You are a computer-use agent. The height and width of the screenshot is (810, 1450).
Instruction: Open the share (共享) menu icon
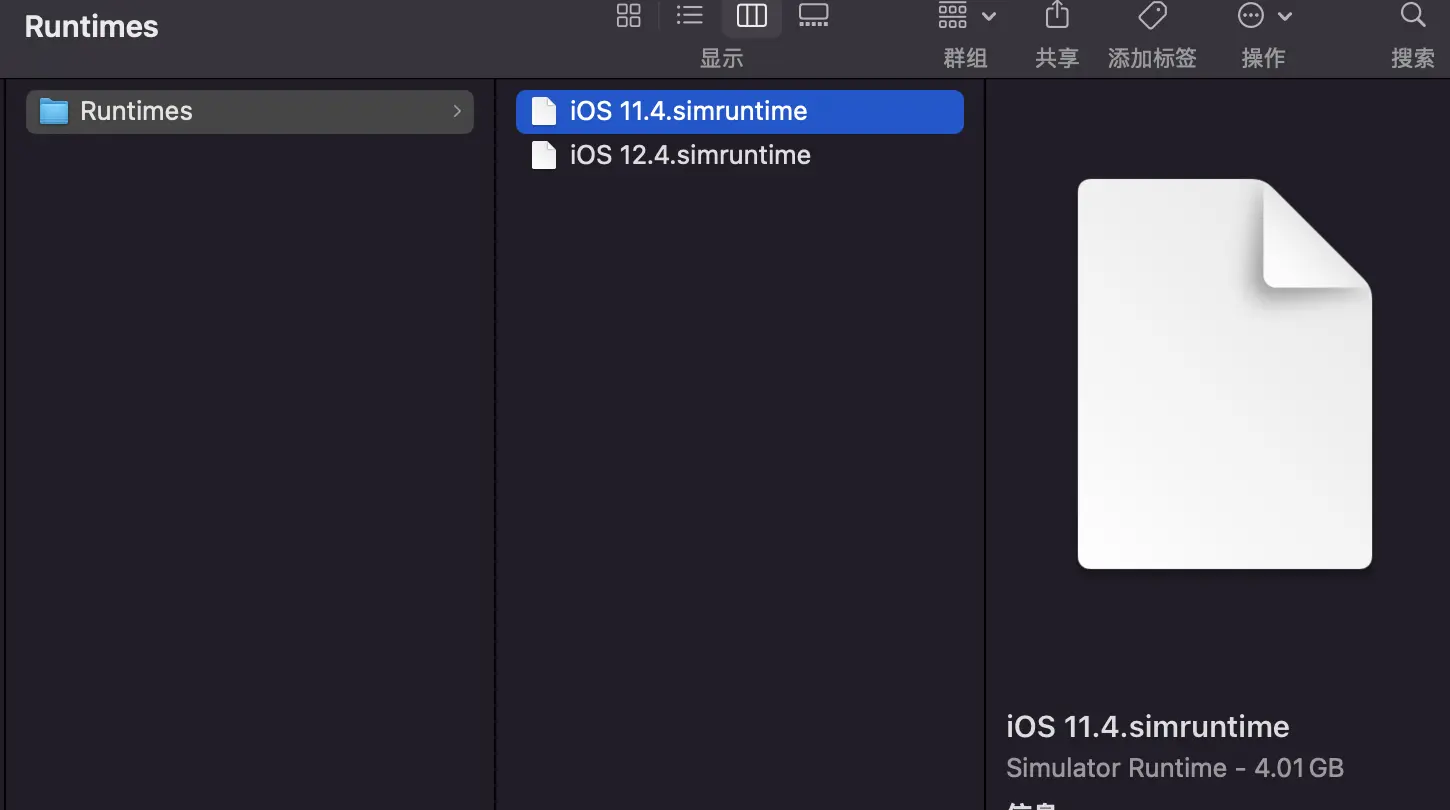point(1057,15)
